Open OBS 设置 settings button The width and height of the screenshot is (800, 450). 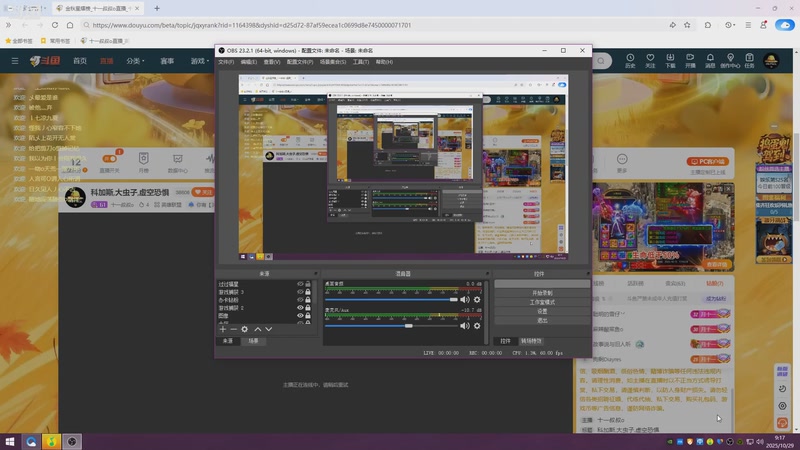[542, 311]
